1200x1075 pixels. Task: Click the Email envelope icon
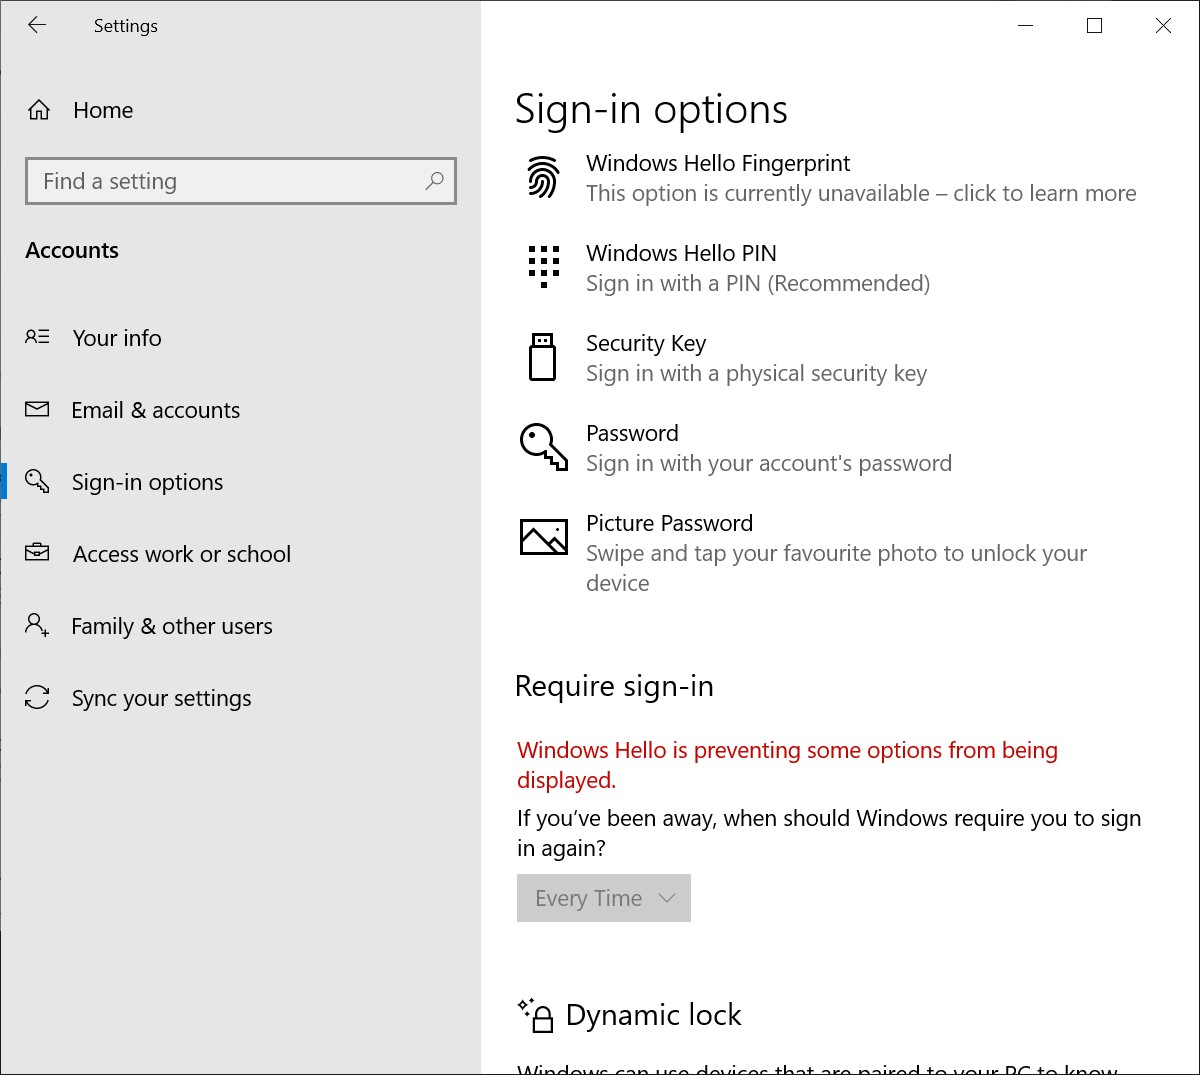tap(37, 410)
